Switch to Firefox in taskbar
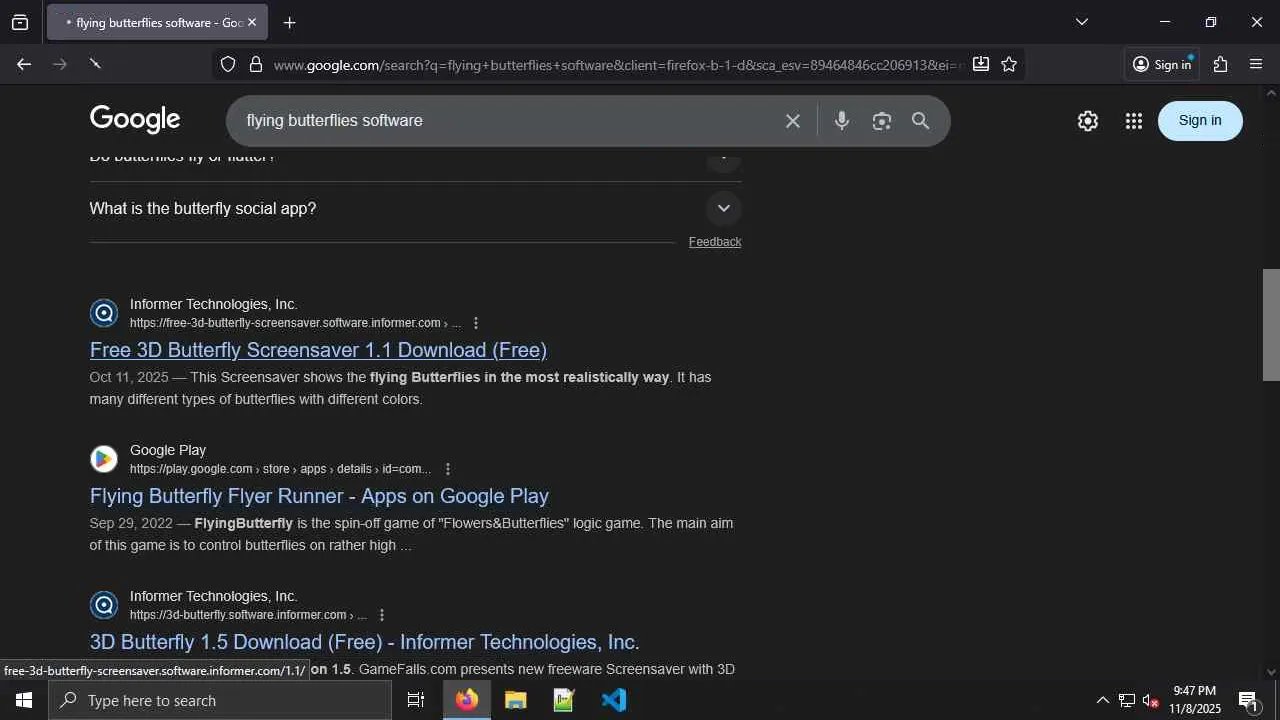Viewport: 1280px width, 720px height. 467,700
